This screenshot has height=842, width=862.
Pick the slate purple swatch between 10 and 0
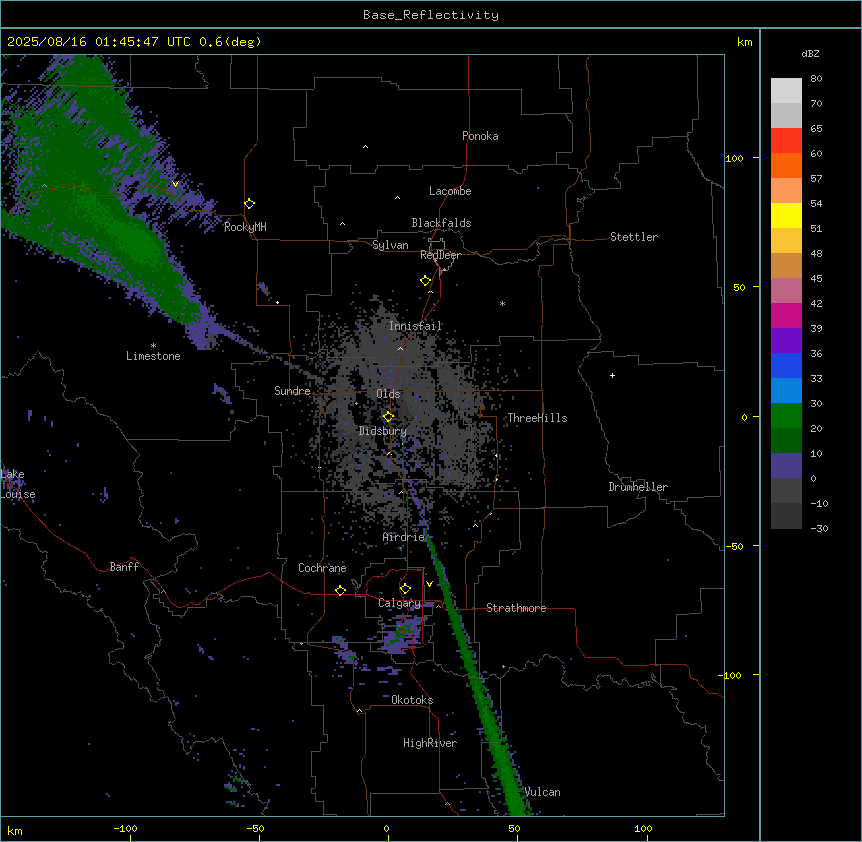[786, 466]
